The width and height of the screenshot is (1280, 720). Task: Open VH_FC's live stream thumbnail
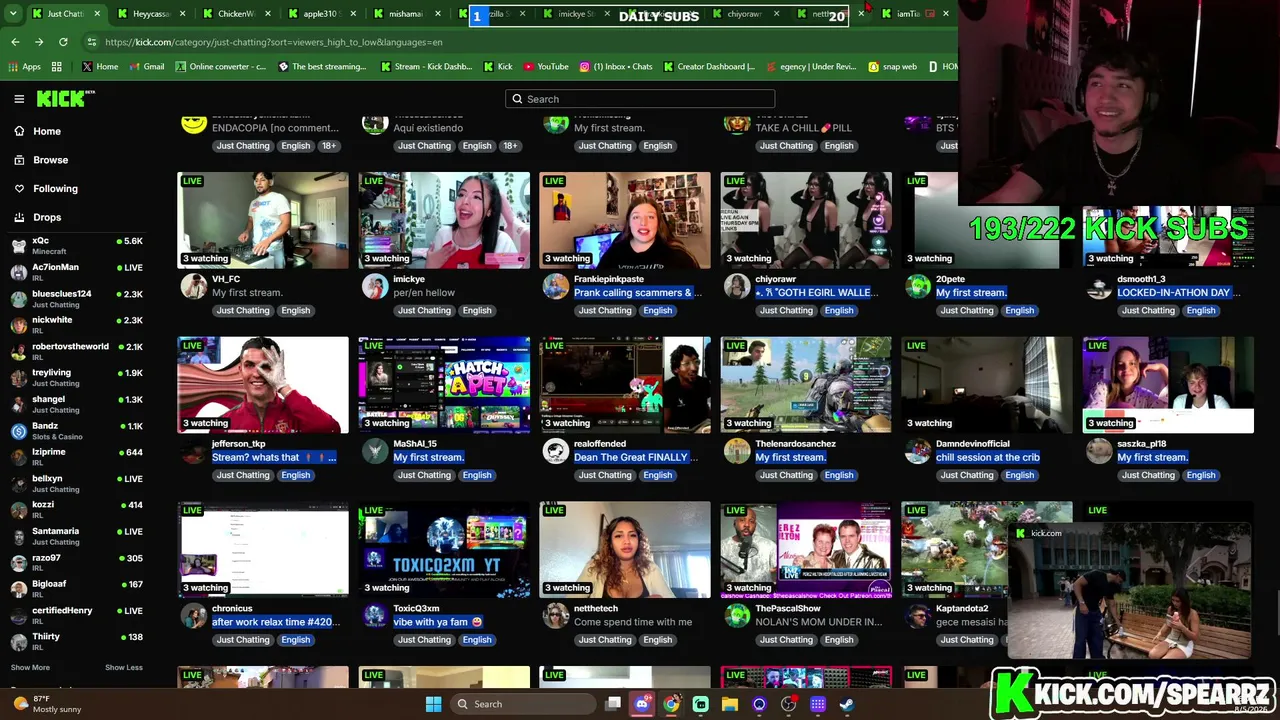pos(263,220)
